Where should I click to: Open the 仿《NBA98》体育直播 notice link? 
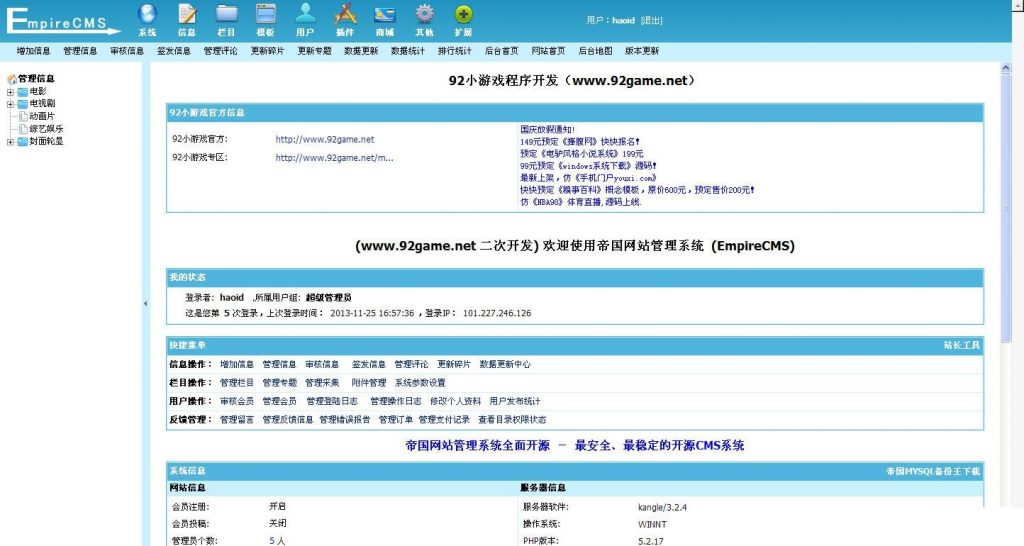581,202
